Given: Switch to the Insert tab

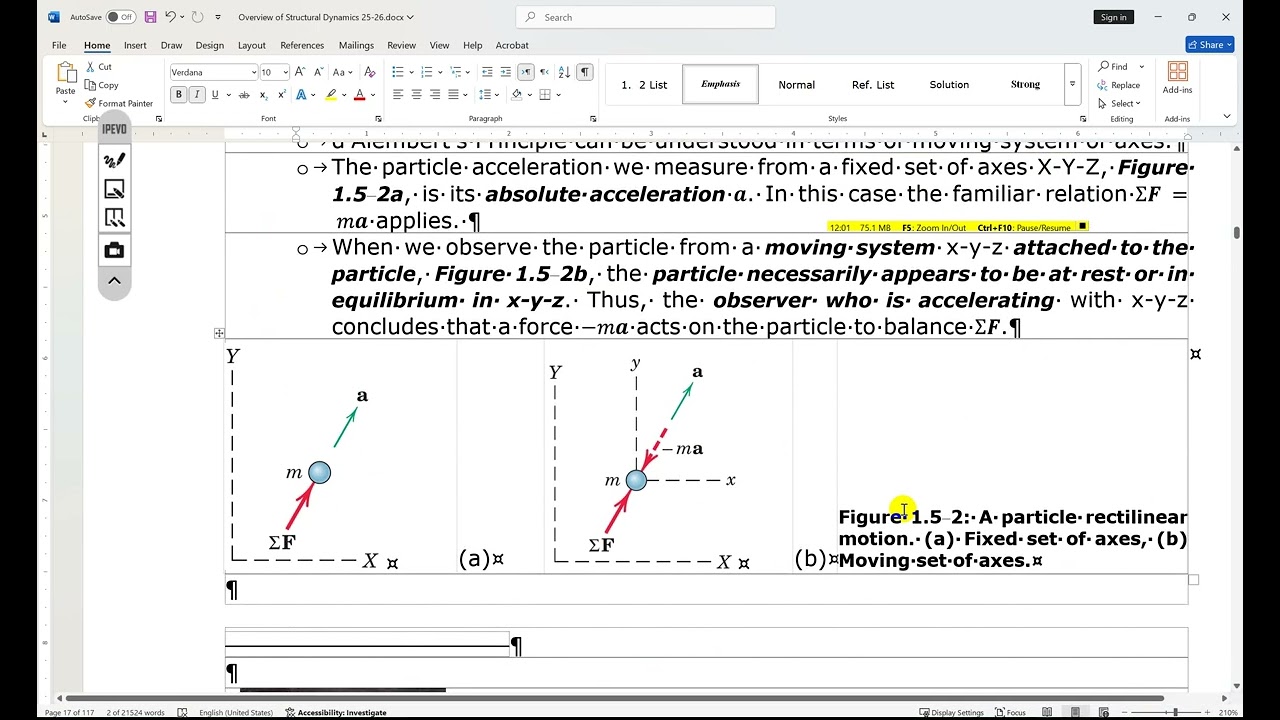Looking at the screenshot, I should tap(135, 45).
